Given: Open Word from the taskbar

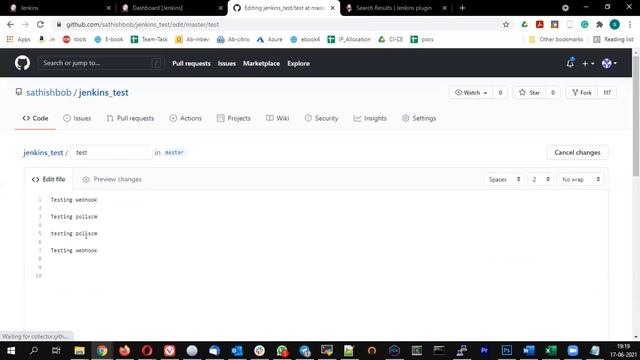Looking at the screenshot, I should pyautogui.click(x=529, y=350).
